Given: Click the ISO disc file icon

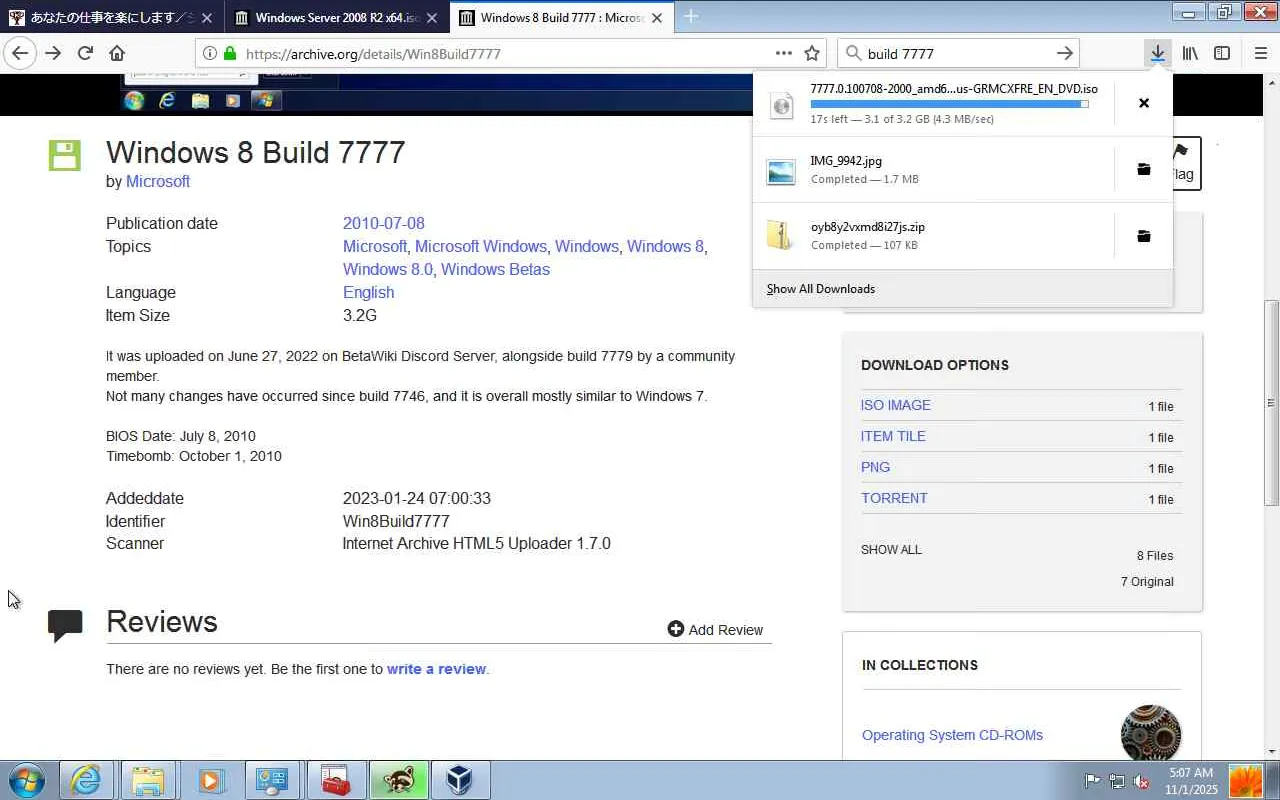Looking at the screenshot, I should pos(781,104).
